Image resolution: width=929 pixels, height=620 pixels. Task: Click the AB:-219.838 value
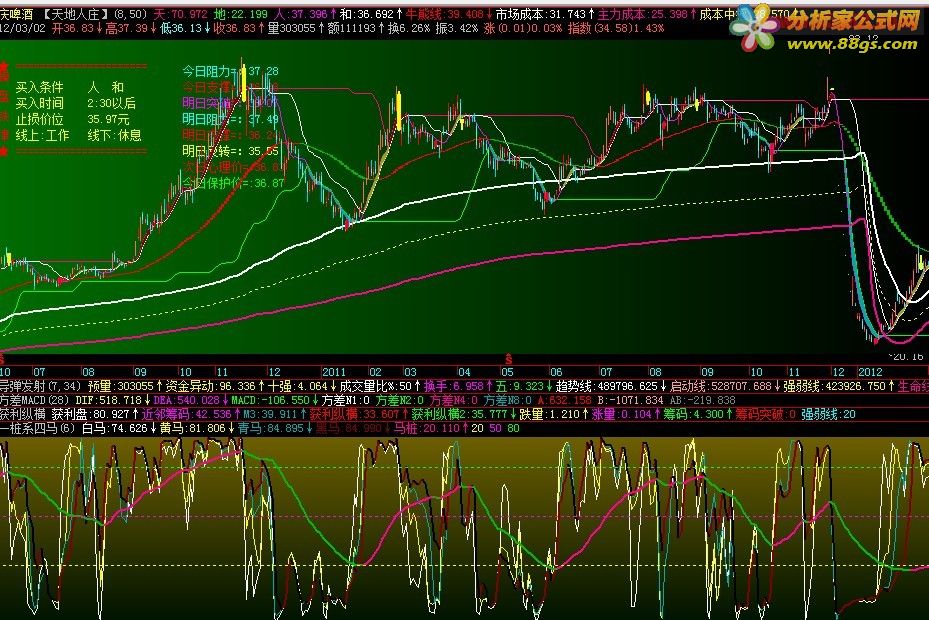703,401
